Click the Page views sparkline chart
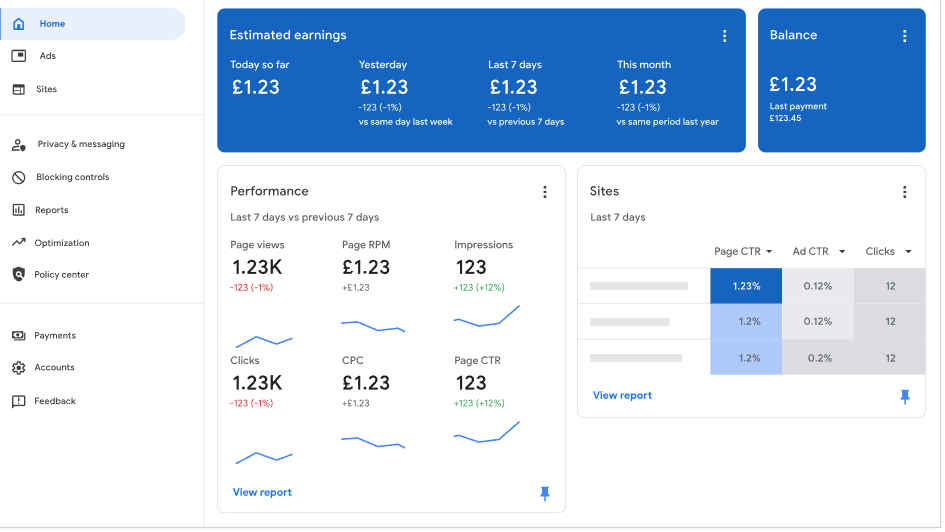This screenshot has width=945, height=532. pos(265,342)
